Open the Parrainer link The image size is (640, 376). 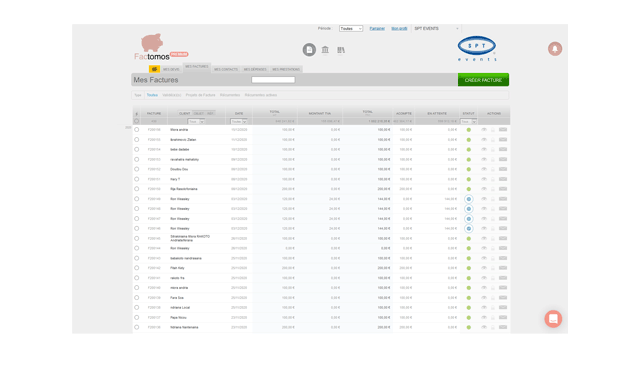pos(377,29)
